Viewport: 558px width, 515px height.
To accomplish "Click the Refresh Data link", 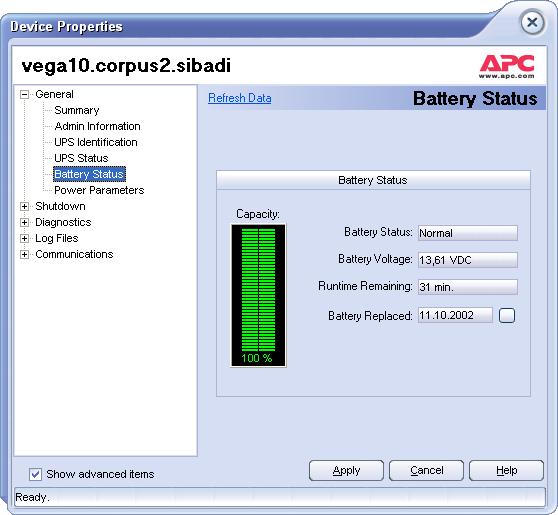I will (239, 98).
